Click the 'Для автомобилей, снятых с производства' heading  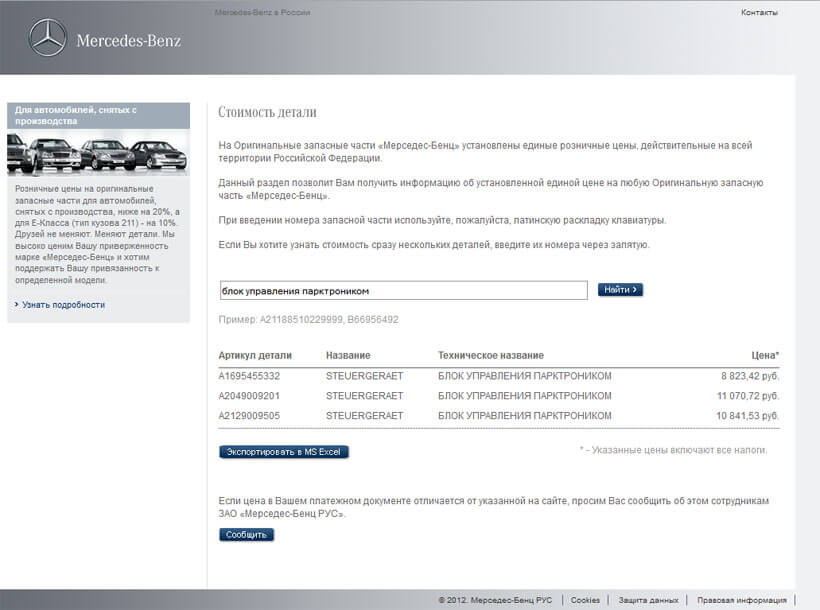76,115
